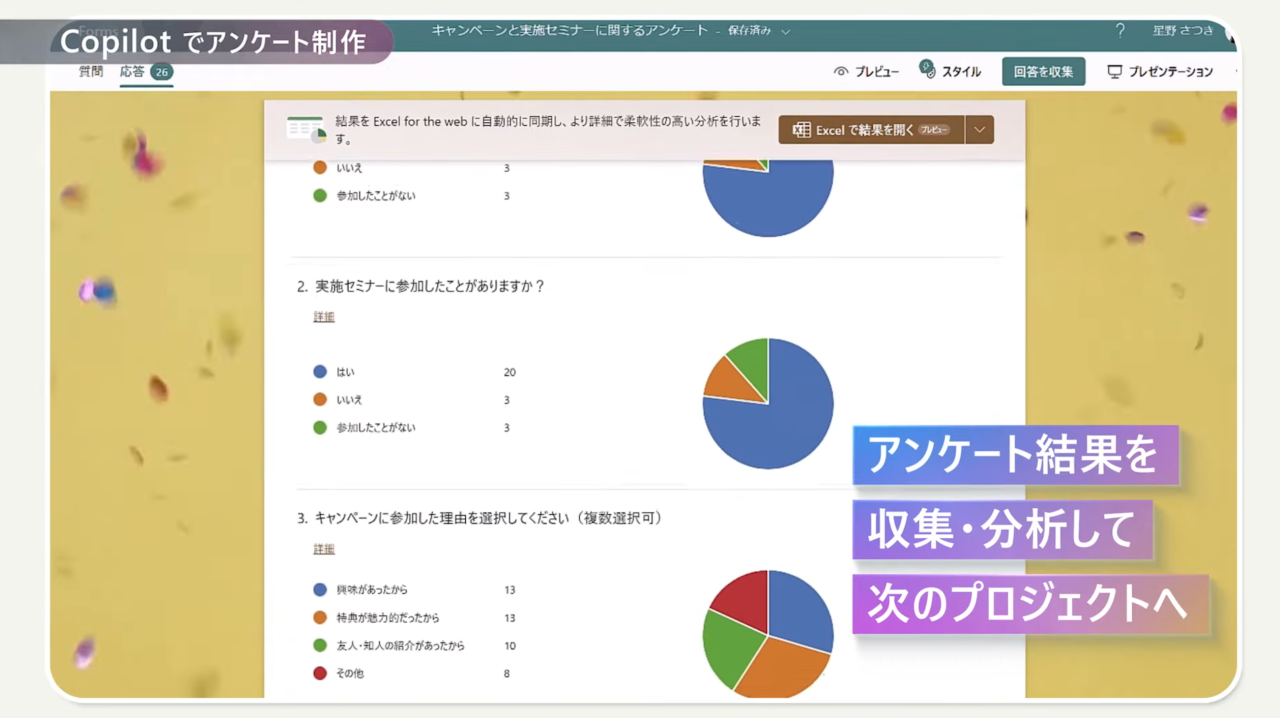Click count 13 beside 興味があったから
Viewport: 1280px width, 718px height.
coord(510,590)
